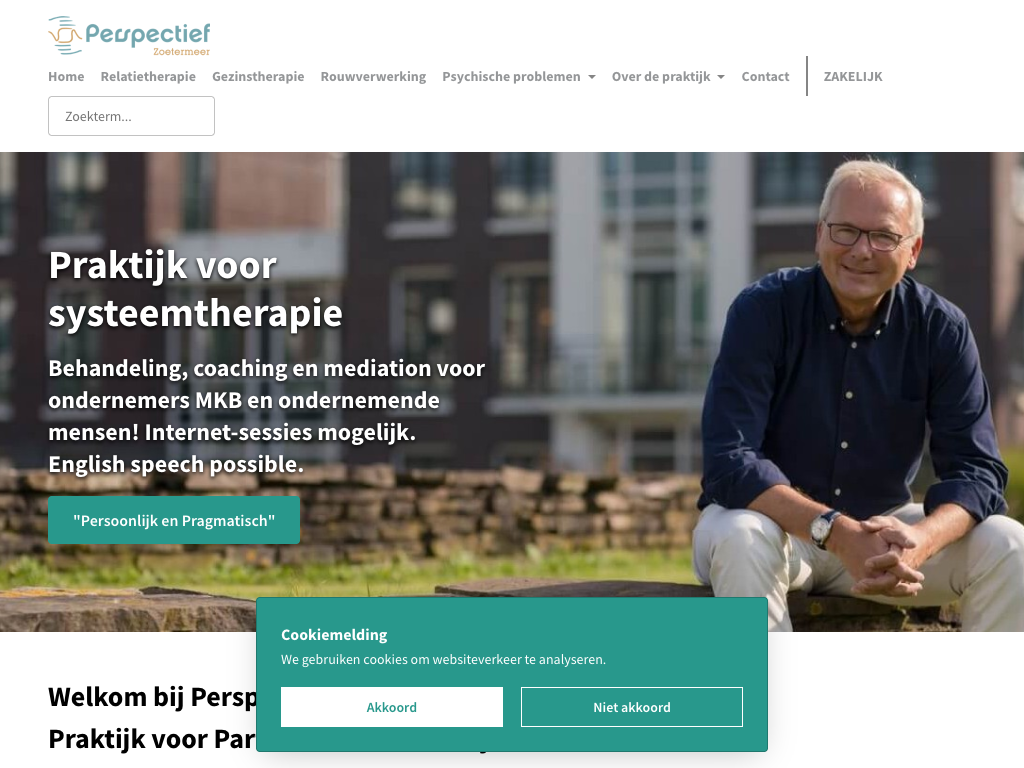Image resolution: width=1024 pixels, height=768 pixels.
Task: Click the caret beside Over de praktijk
Action: [x=721, y=77]
